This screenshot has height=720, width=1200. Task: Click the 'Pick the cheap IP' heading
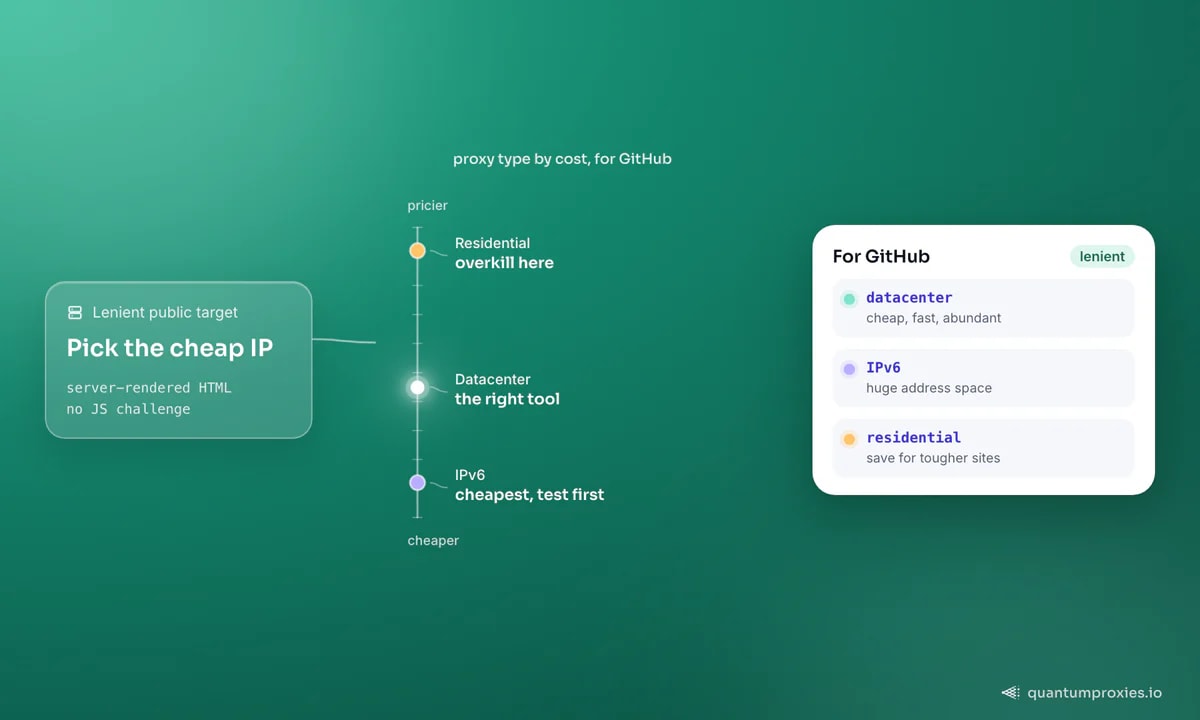pyautogui.click(x=170, y=348)
